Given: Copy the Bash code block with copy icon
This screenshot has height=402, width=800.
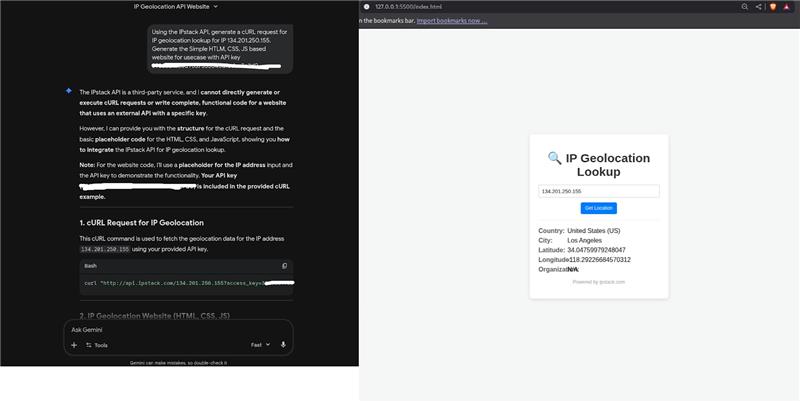Looking at the screenshot, I should click(284, 266).
